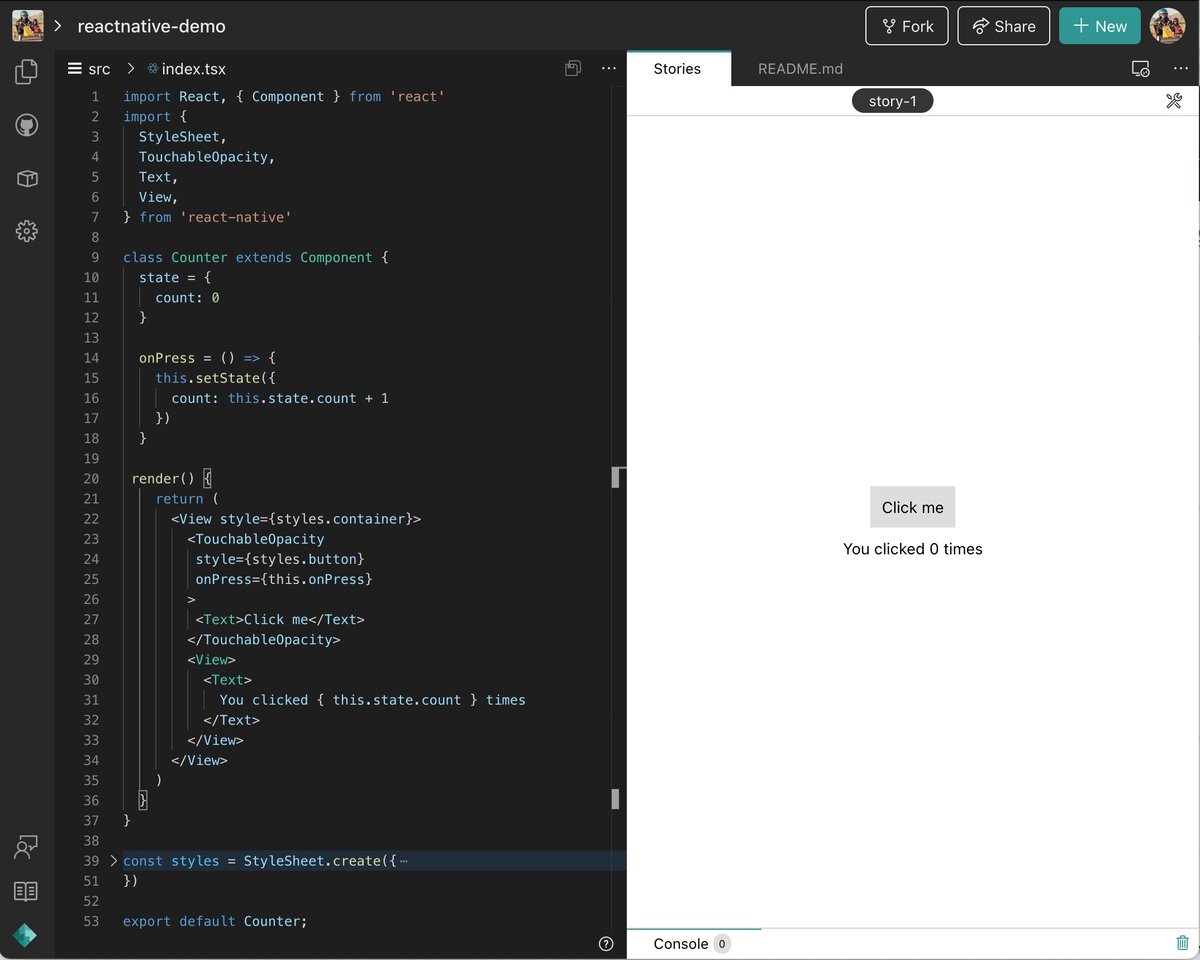Open the tools wrench icon in preview
Image resolution: width=1200 pixels, height=960 pixels.
click(x=1174, y=101)
